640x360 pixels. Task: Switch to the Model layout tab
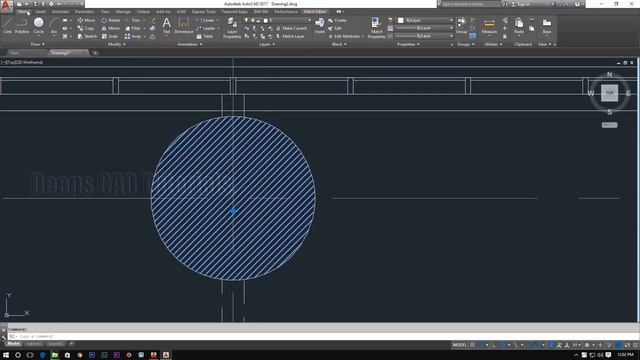coord(13,344)
